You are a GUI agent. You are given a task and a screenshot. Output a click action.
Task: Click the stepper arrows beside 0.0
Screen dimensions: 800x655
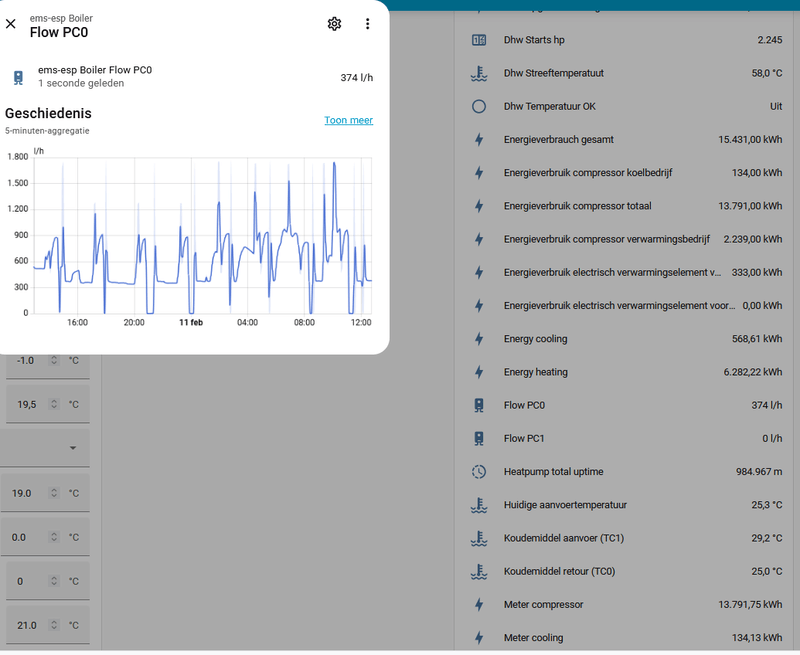tap(54, 537)
